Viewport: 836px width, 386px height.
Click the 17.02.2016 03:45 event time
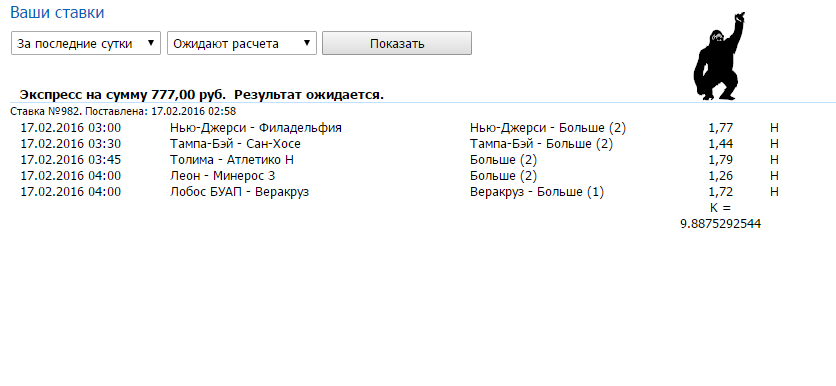point(71,160)
